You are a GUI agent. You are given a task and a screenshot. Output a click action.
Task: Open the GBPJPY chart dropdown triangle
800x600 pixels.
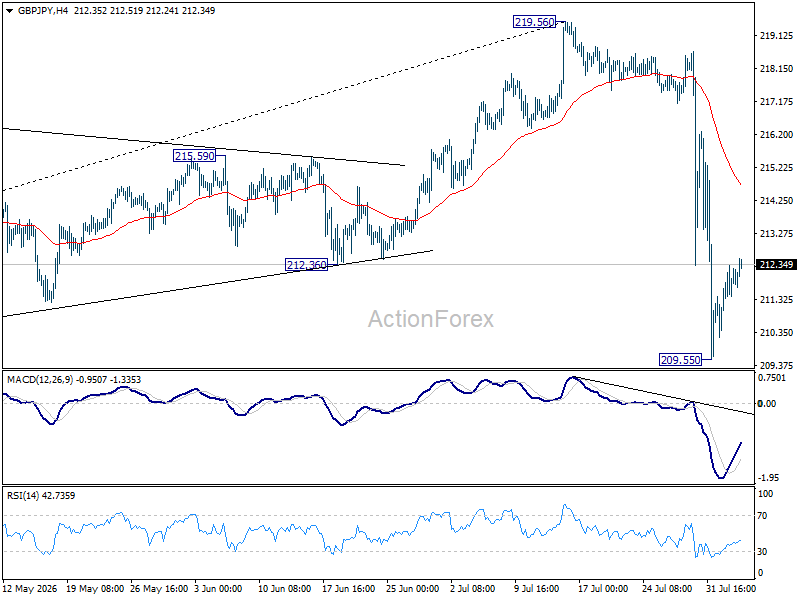10,11
